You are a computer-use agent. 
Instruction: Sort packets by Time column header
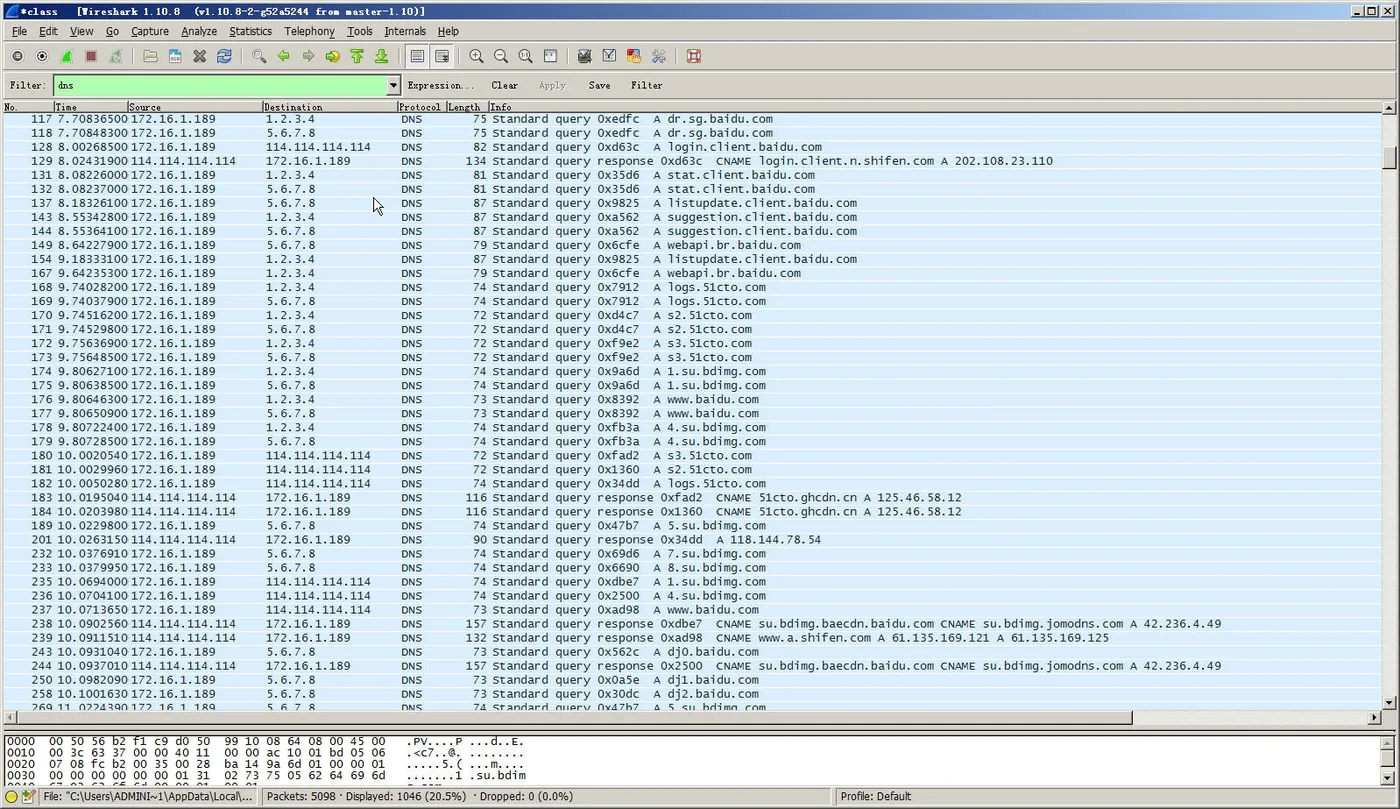coord(90,107)
